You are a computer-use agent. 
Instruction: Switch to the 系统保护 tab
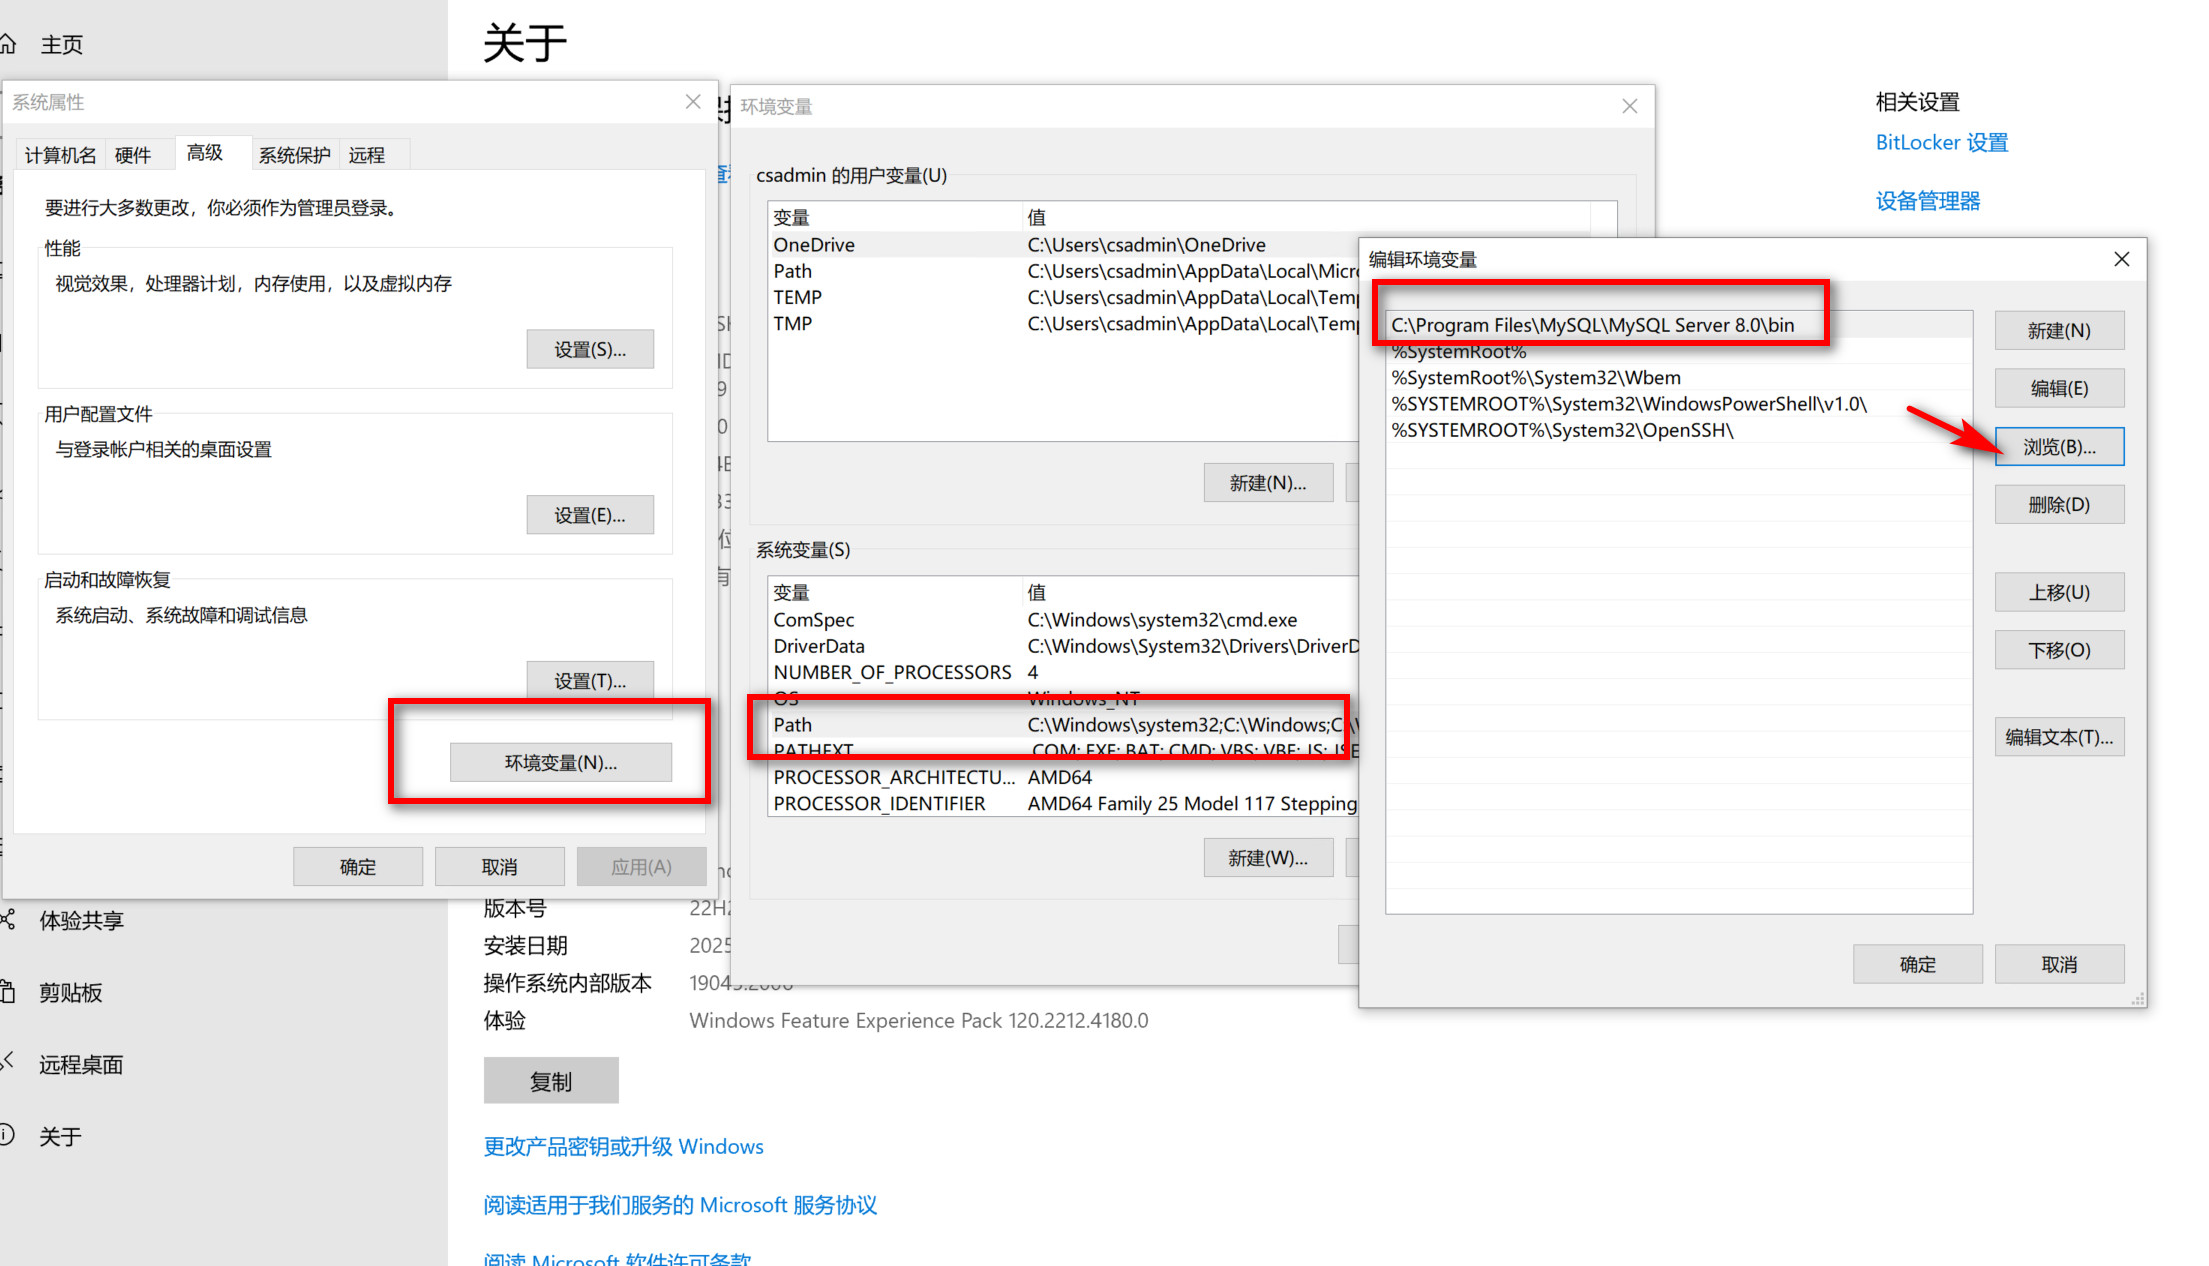[x=294, y=154]
